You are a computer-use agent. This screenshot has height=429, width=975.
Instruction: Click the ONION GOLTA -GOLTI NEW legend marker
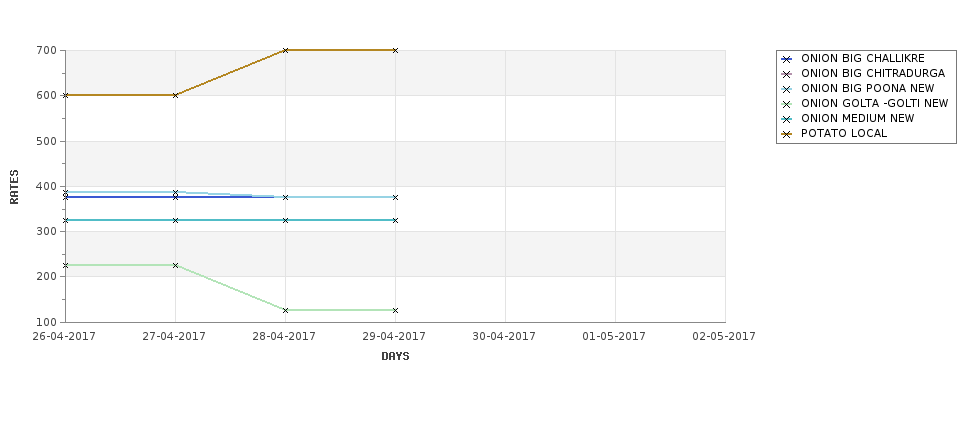click(787, 104)
